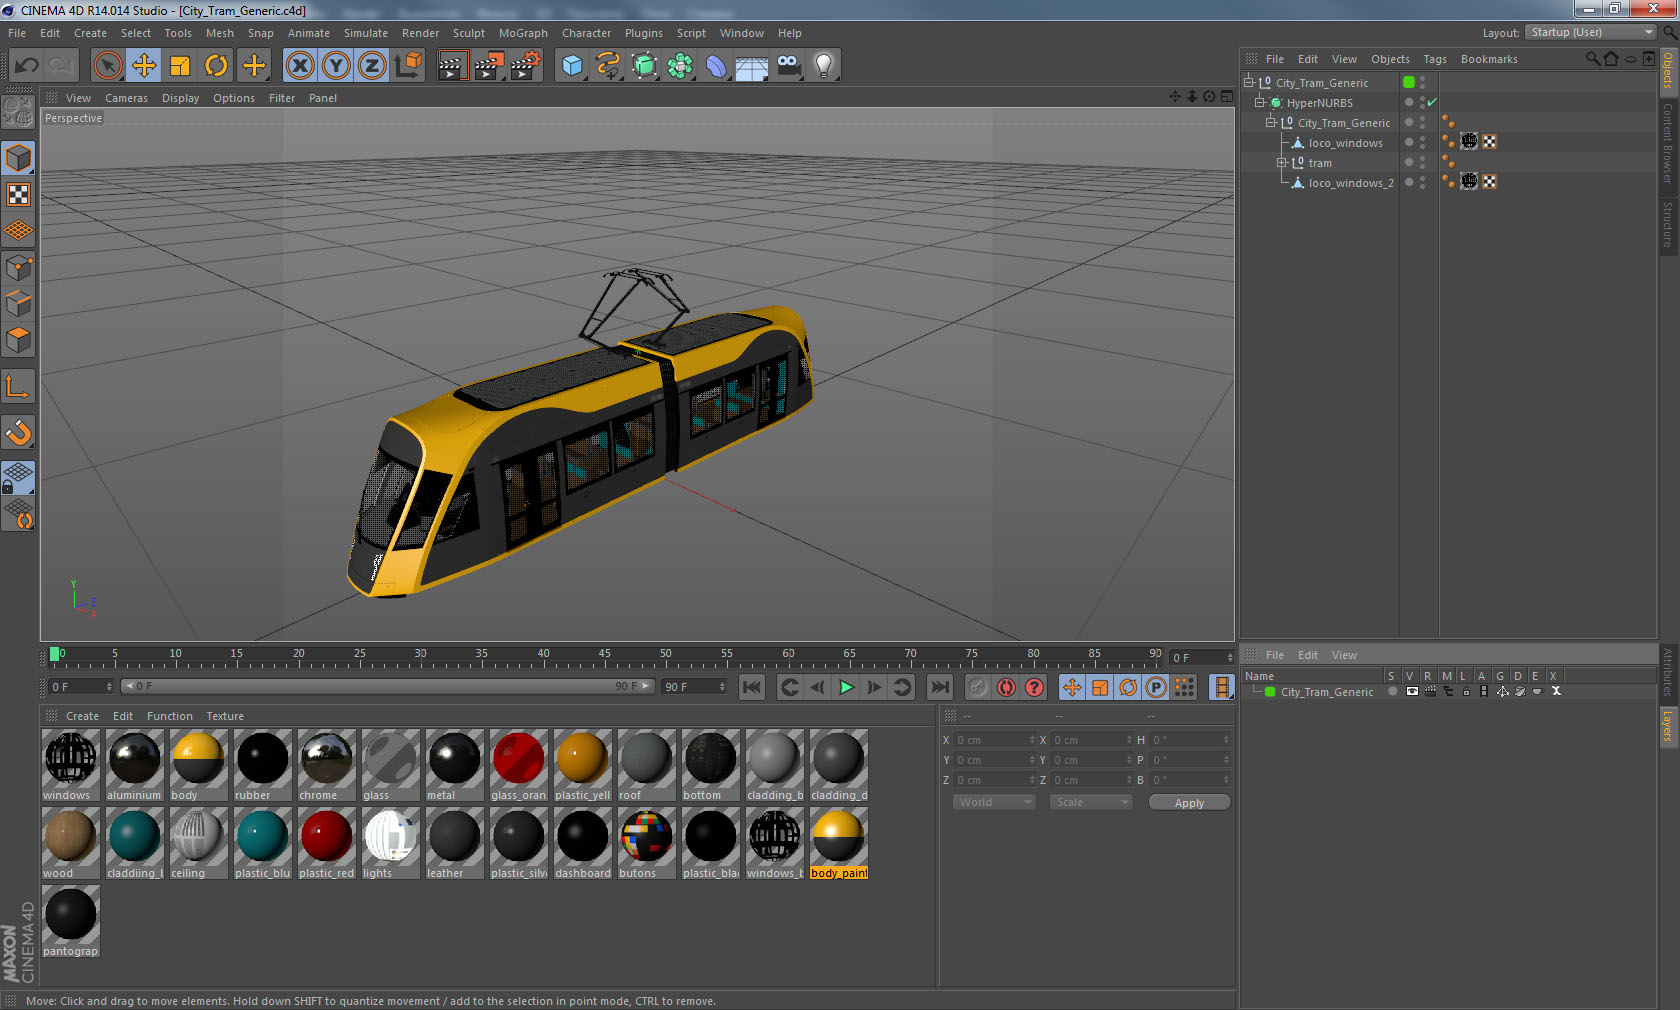Open the MoGraph menu
This screenshot has width=1680, height=1010.
(523, 33)
